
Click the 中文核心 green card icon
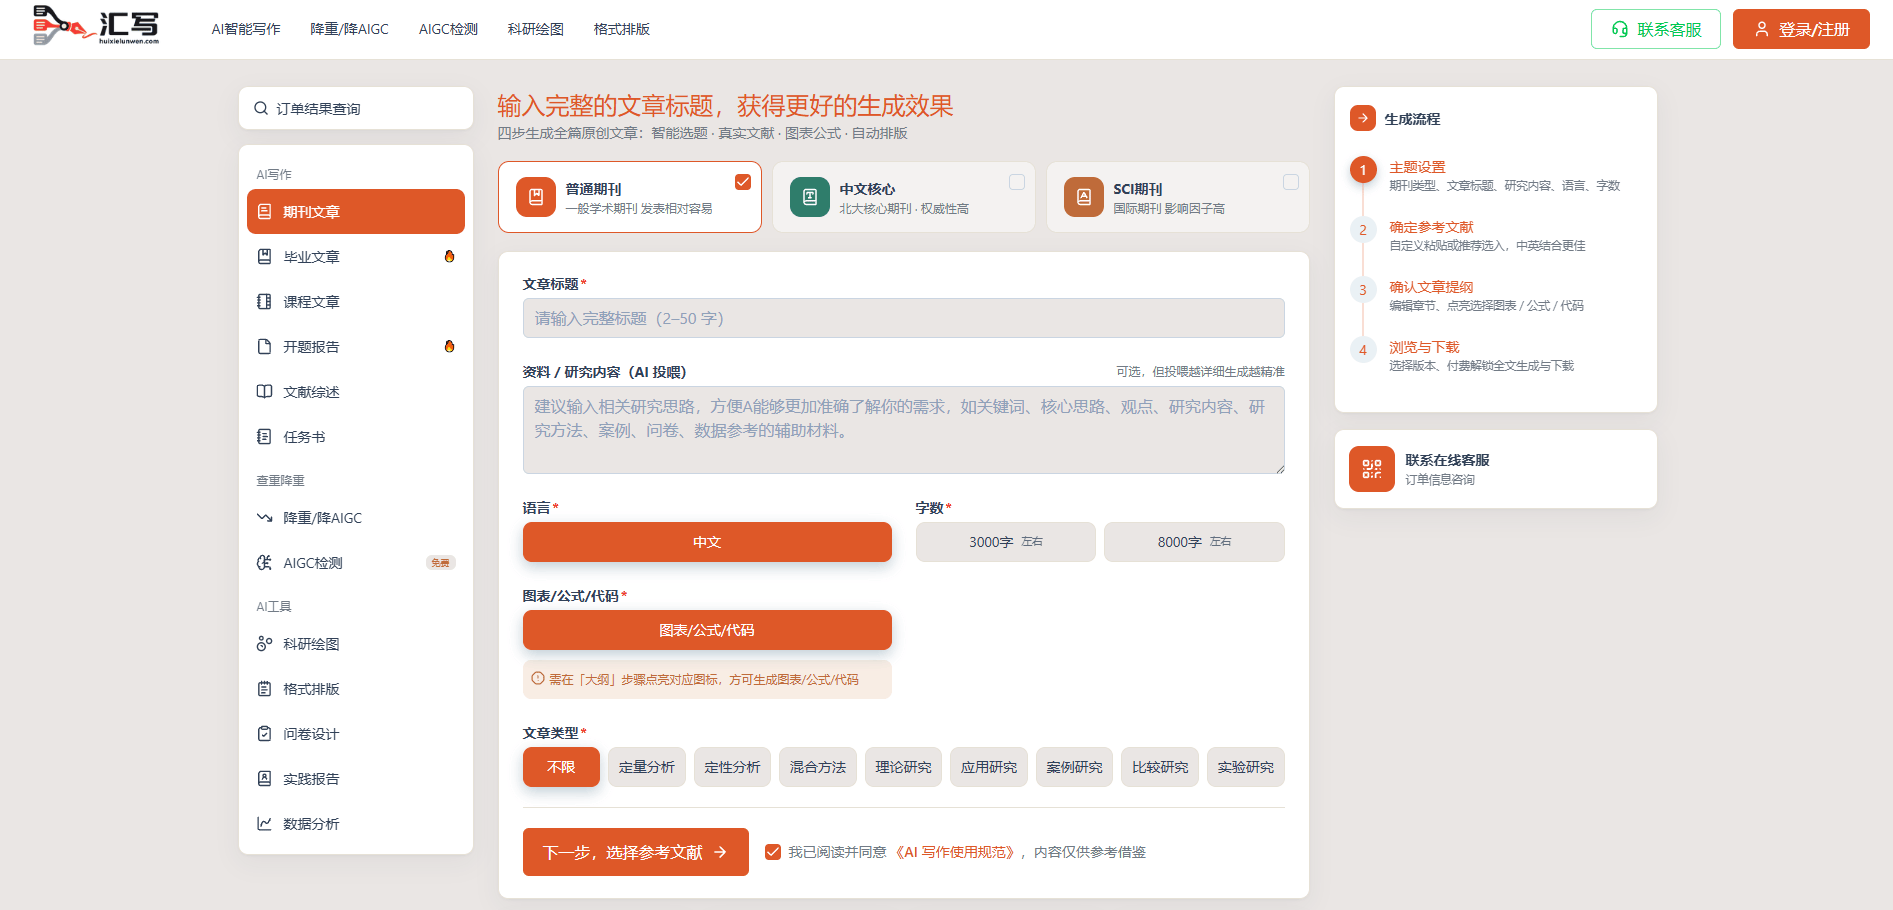[x=810, y=197]
